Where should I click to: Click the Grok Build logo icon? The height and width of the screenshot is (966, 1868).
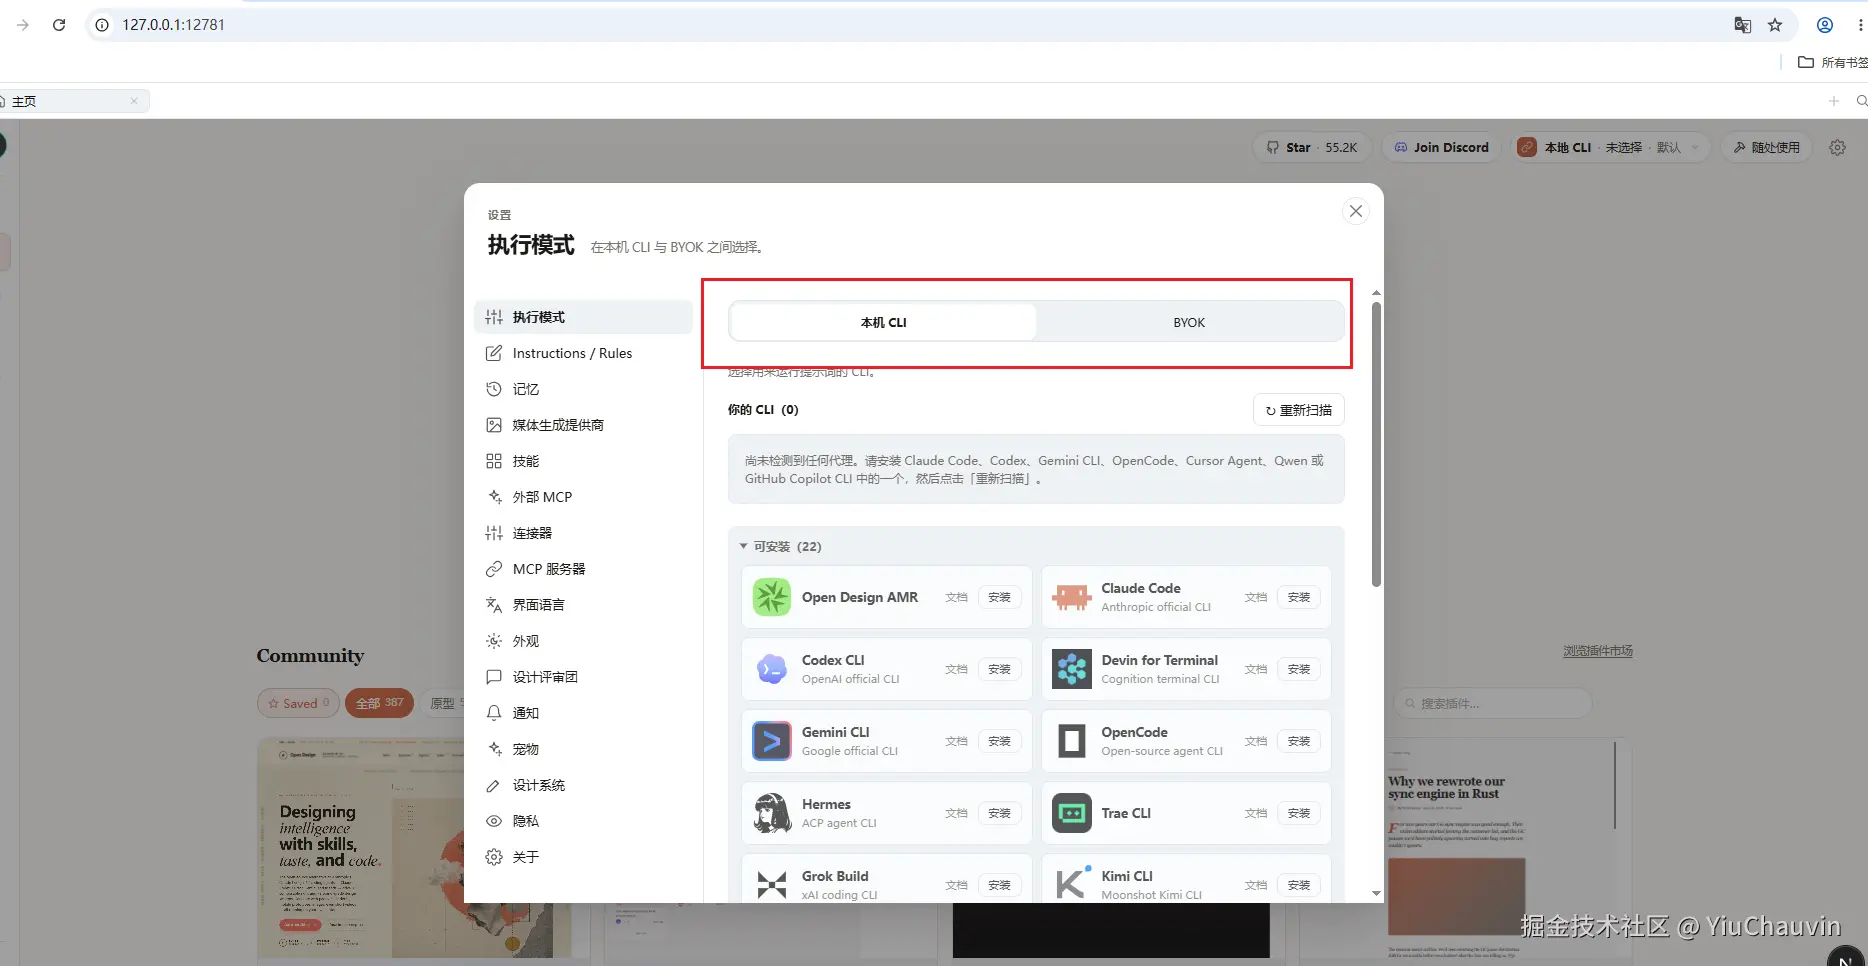click(x=772, y=885)
